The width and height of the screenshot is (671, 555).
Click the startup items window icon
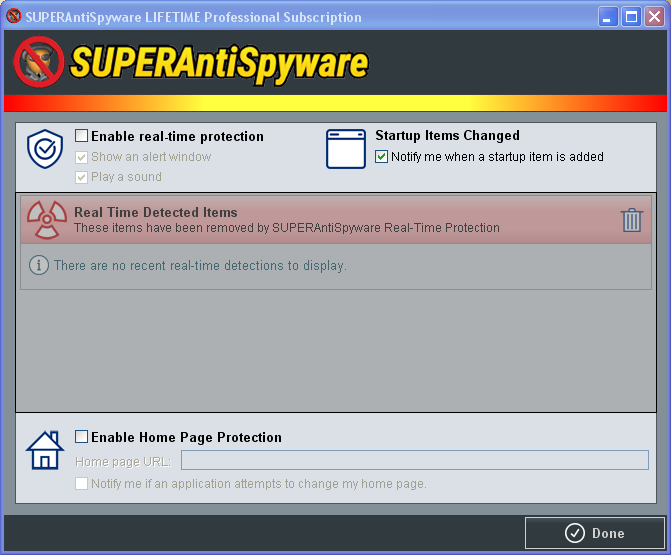pyautogui.click(x=346, y=149)
